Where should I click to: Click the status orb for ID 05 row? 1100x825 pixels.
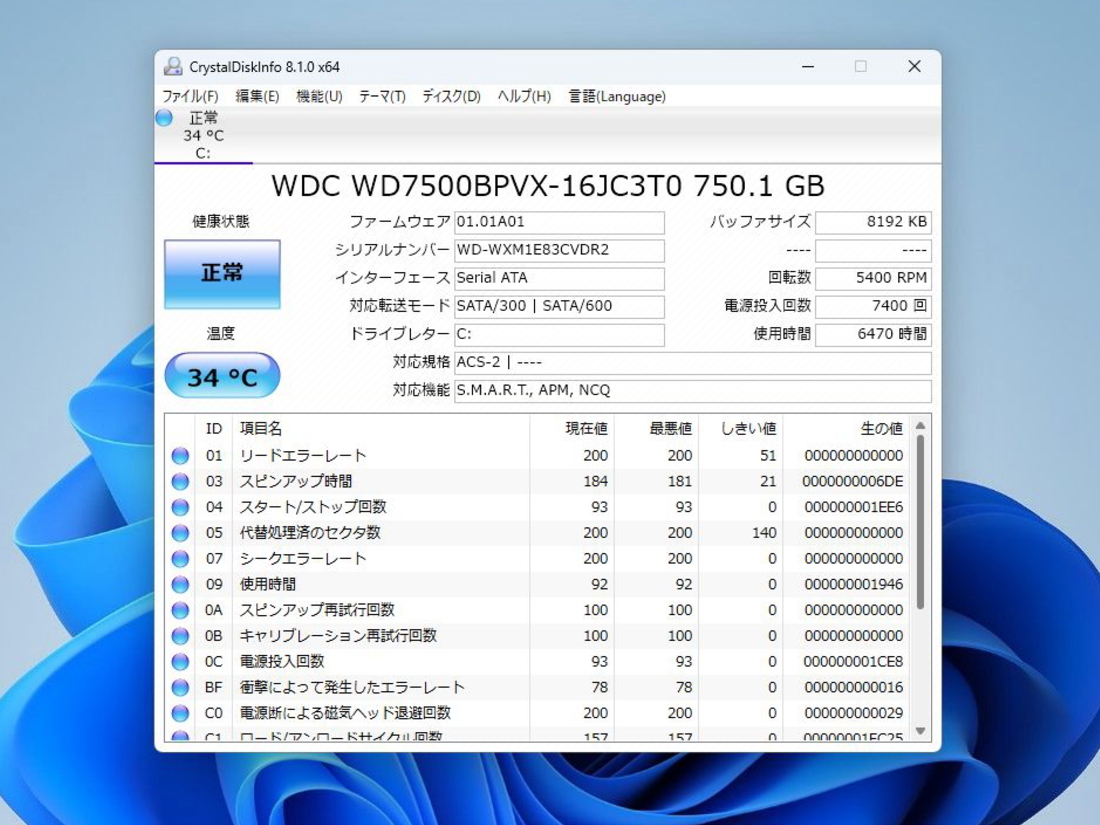tap(180, 533)
